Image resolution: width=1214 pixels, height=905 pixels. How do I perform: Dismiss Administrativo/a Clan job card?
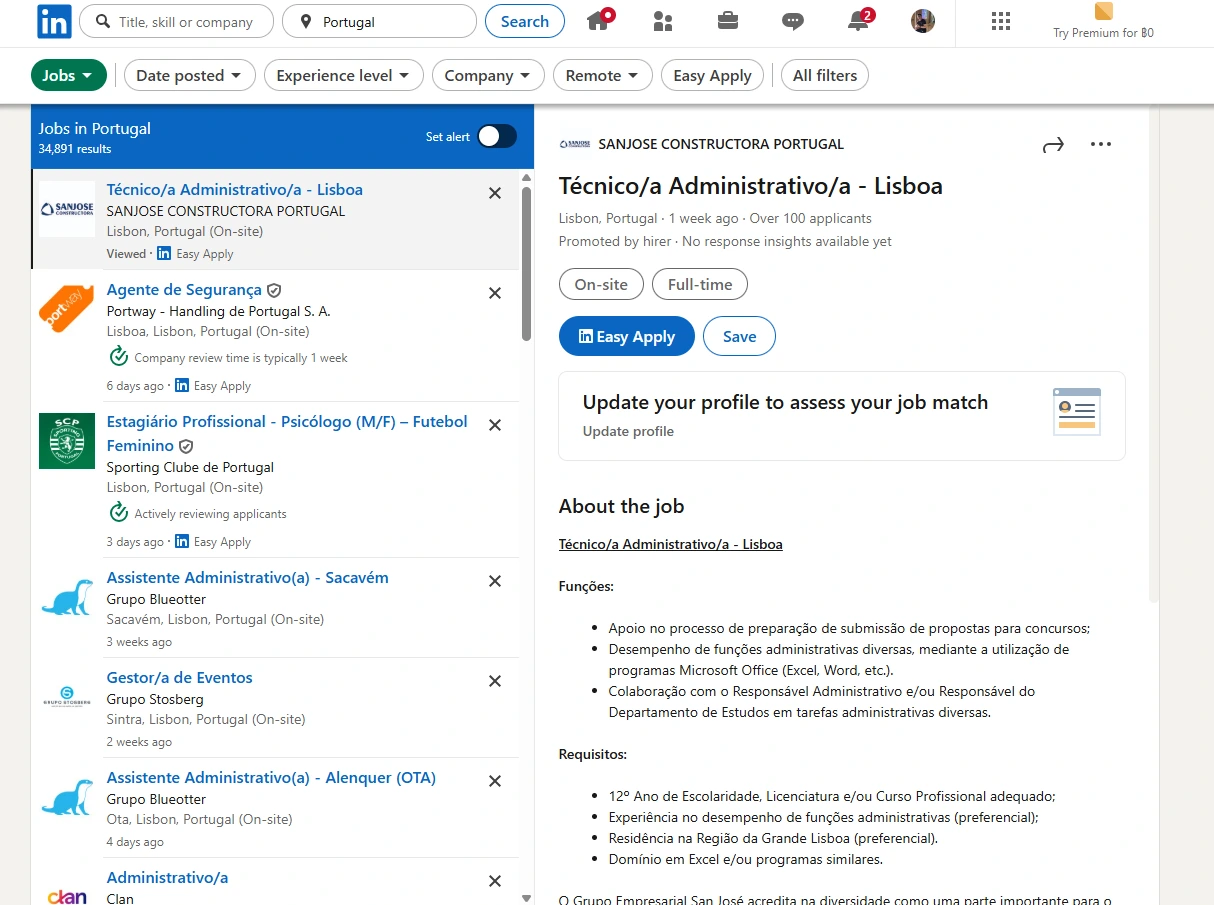(495, 881)
